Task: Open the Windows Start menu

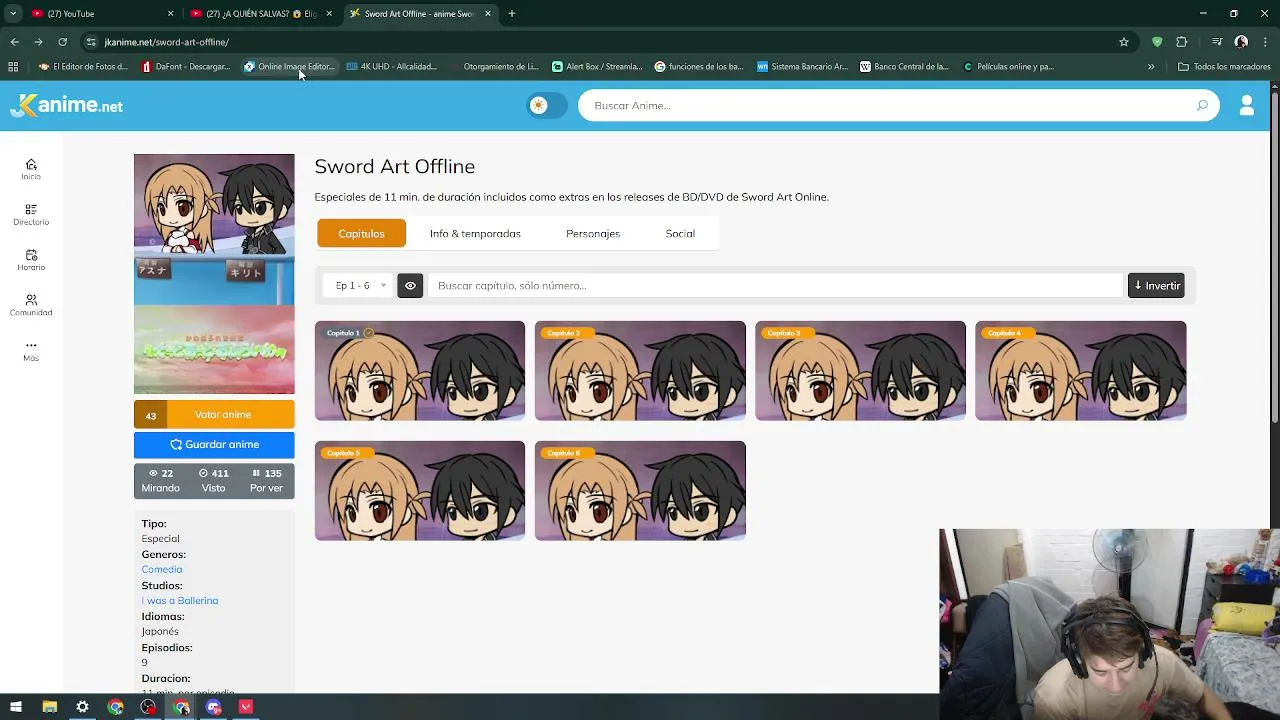Action: [16, 707]
